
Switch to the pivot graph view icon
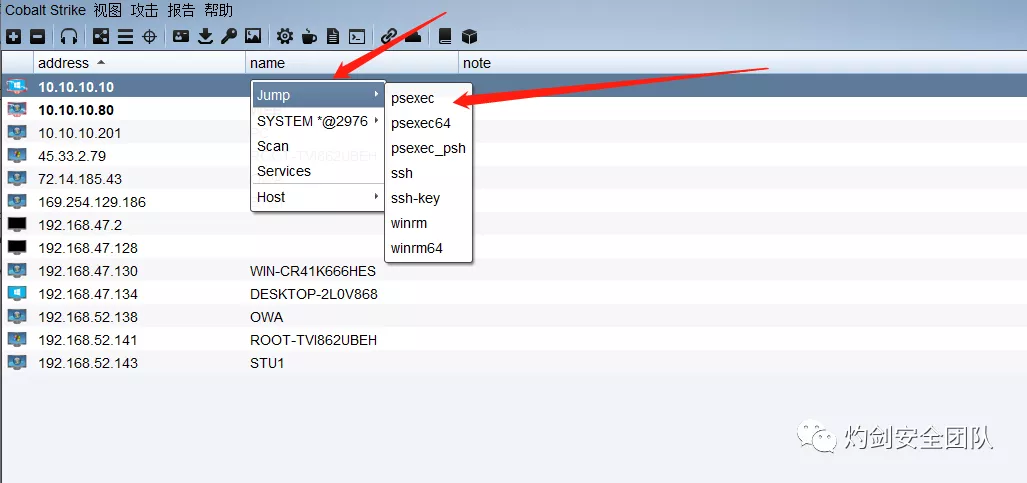click(101, 36)
